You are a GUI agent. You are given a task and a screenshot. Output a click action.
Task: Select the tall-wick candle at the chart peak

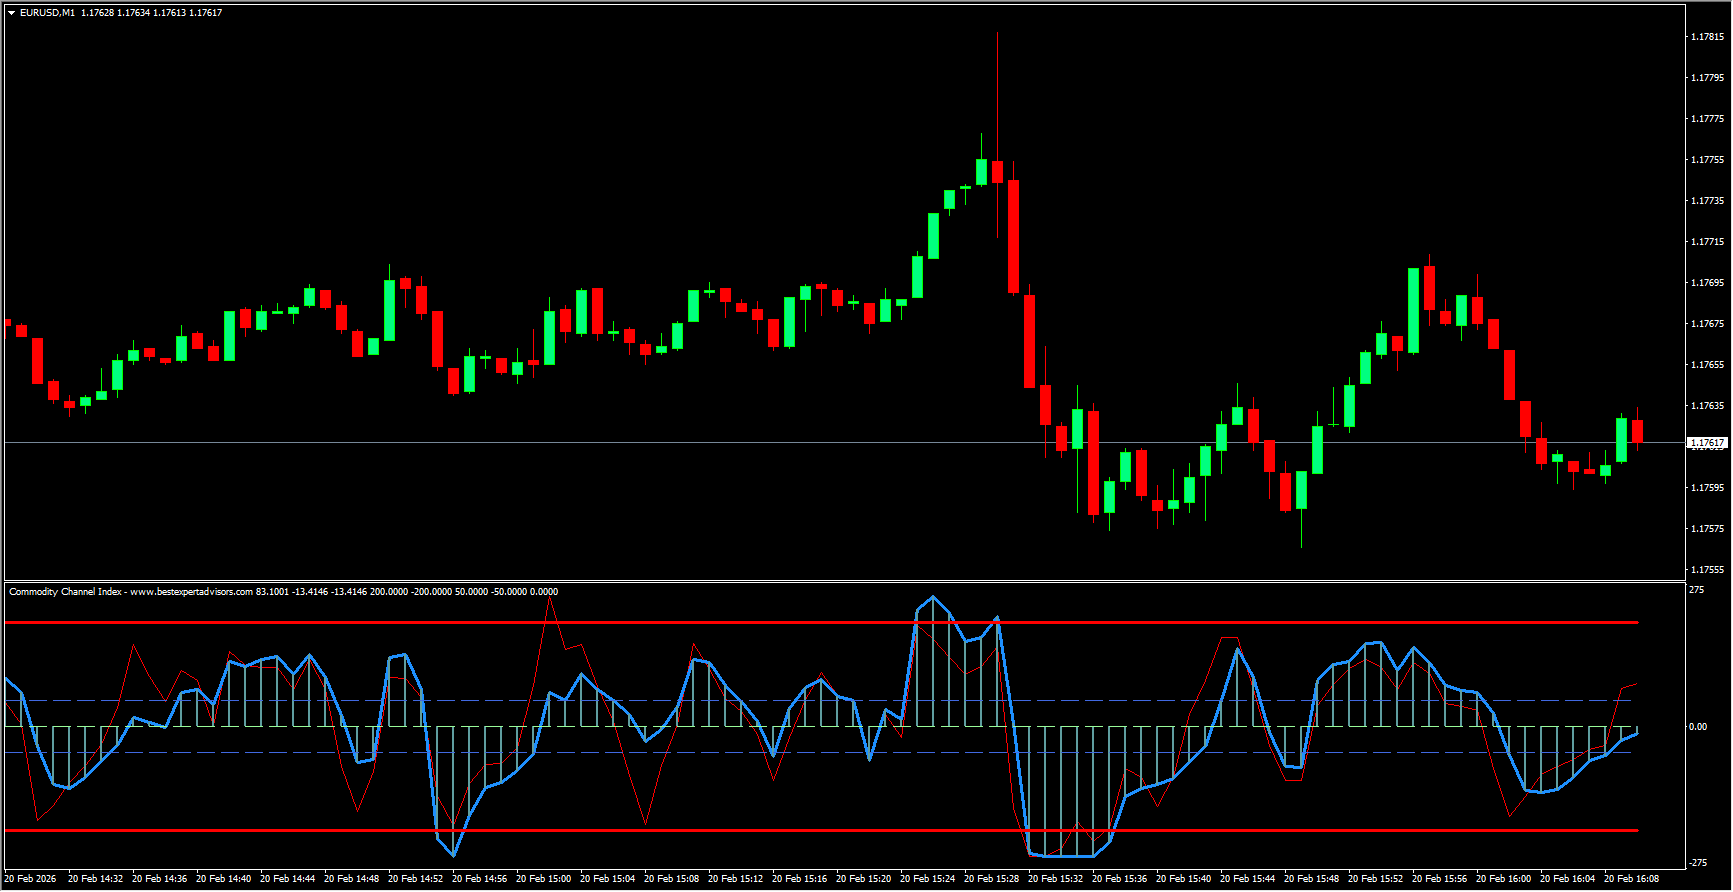coord(997,170)
